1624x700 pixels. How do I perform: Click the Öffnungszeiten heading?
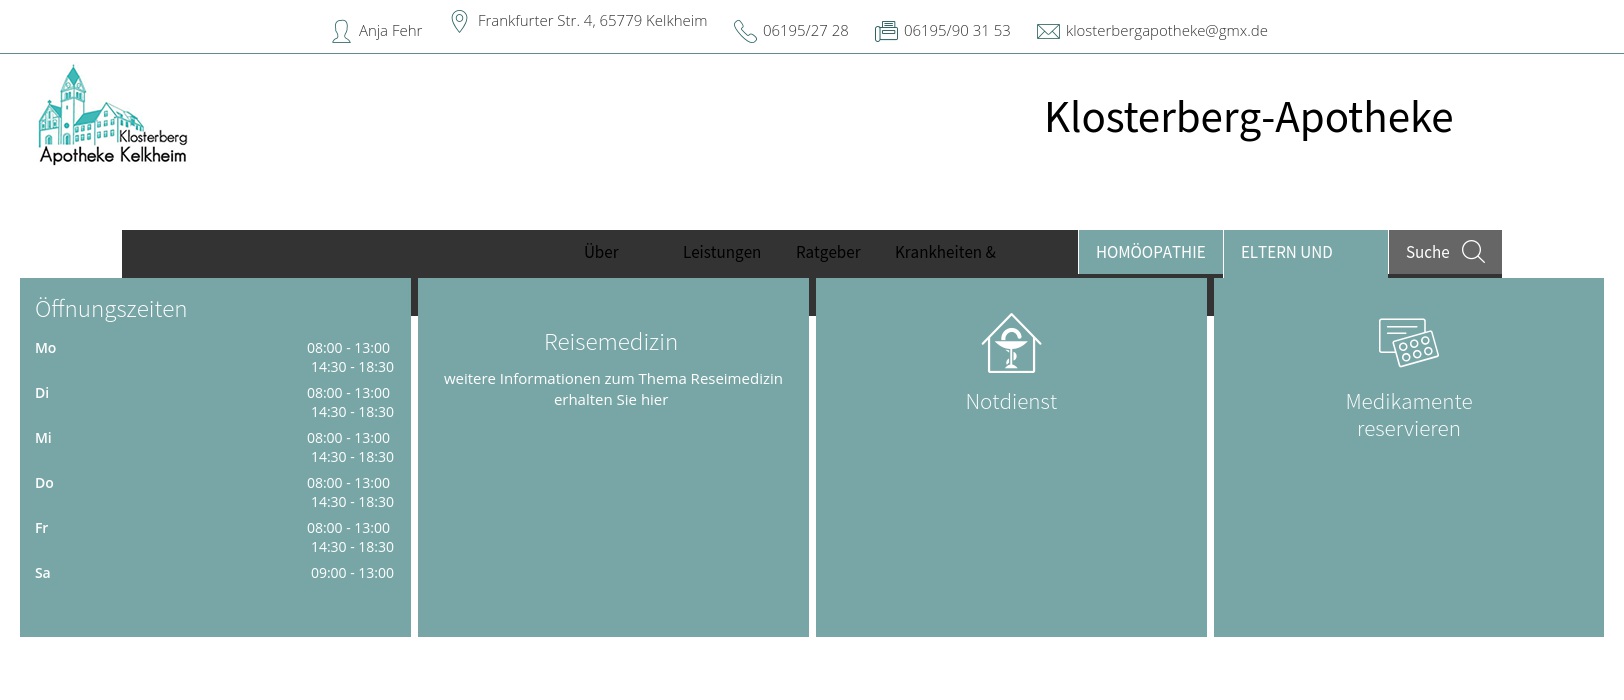click(111, 309)
